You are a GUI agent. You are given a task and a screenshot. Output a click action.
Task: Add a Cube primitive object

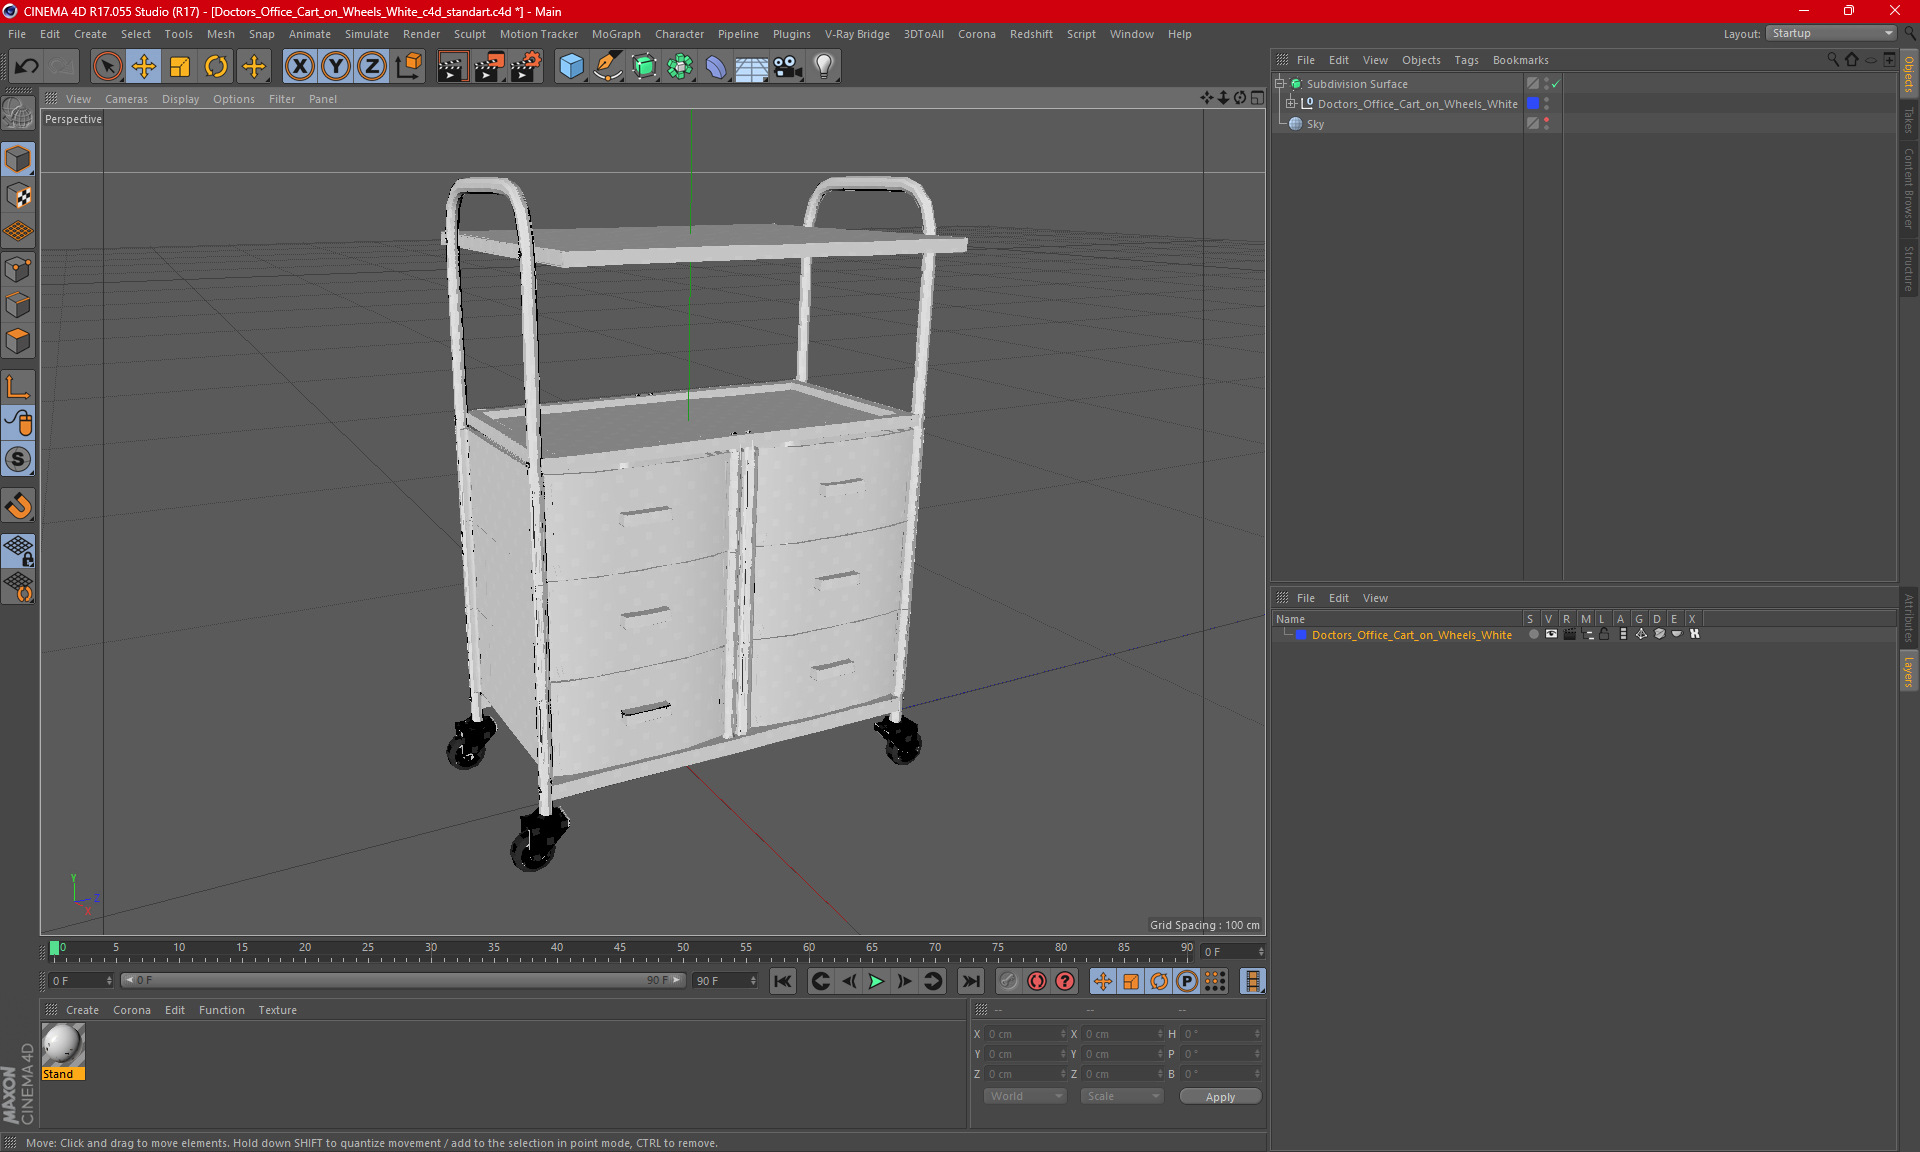coord(571,66)
